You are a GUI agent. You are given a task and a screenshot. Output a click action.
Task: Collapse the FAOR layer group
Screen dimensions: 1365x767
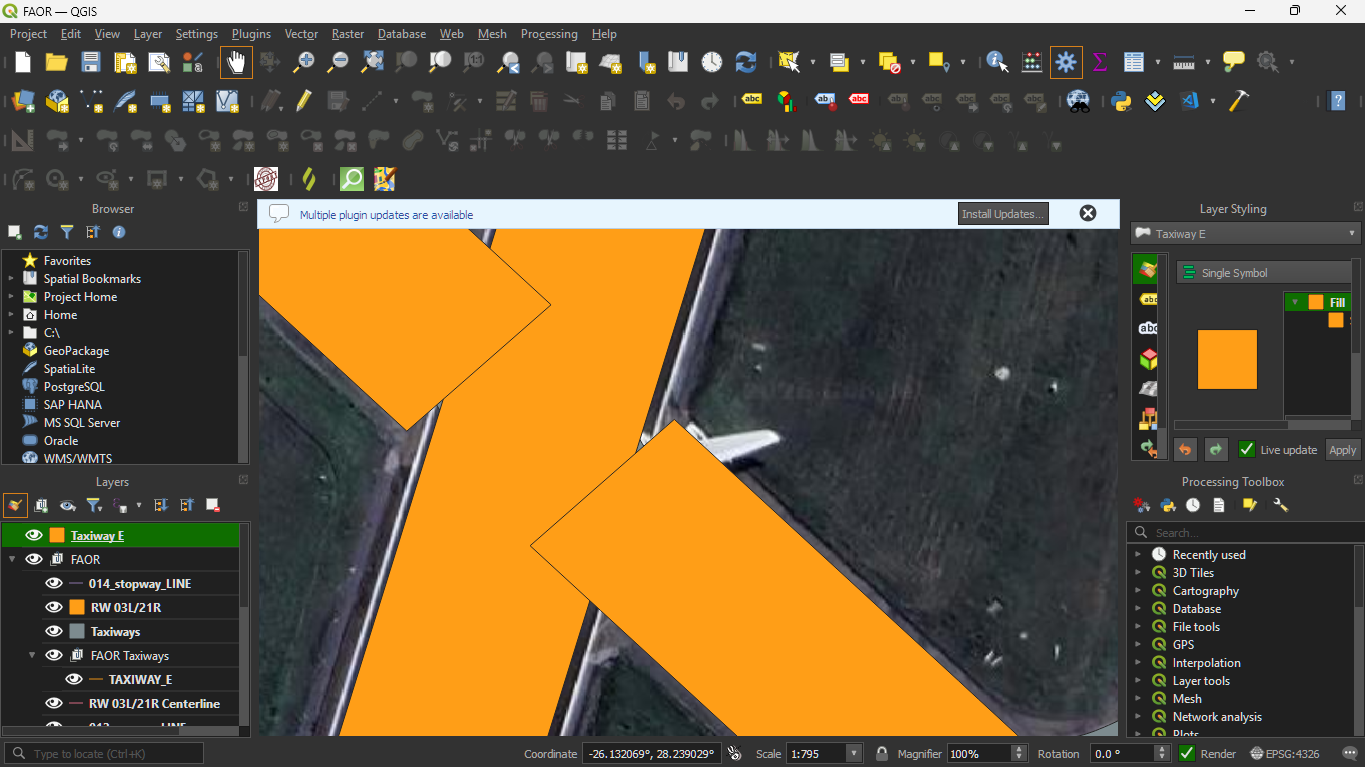pos(12,560)
